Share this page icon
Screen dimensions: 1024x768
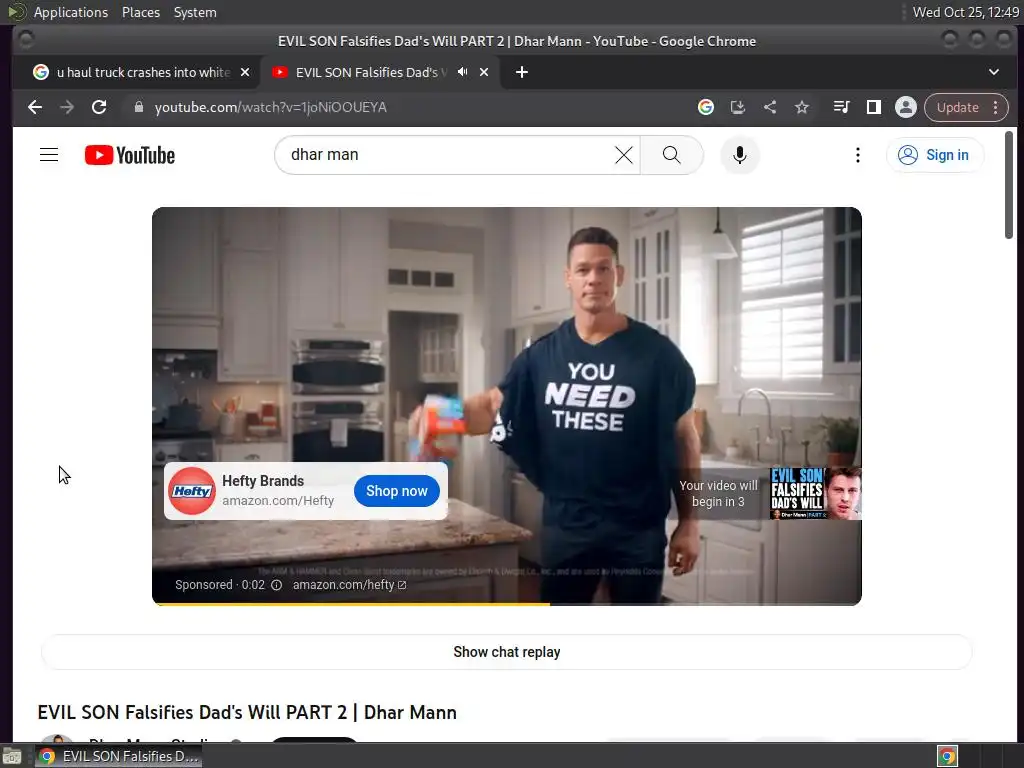click(770, 107)
